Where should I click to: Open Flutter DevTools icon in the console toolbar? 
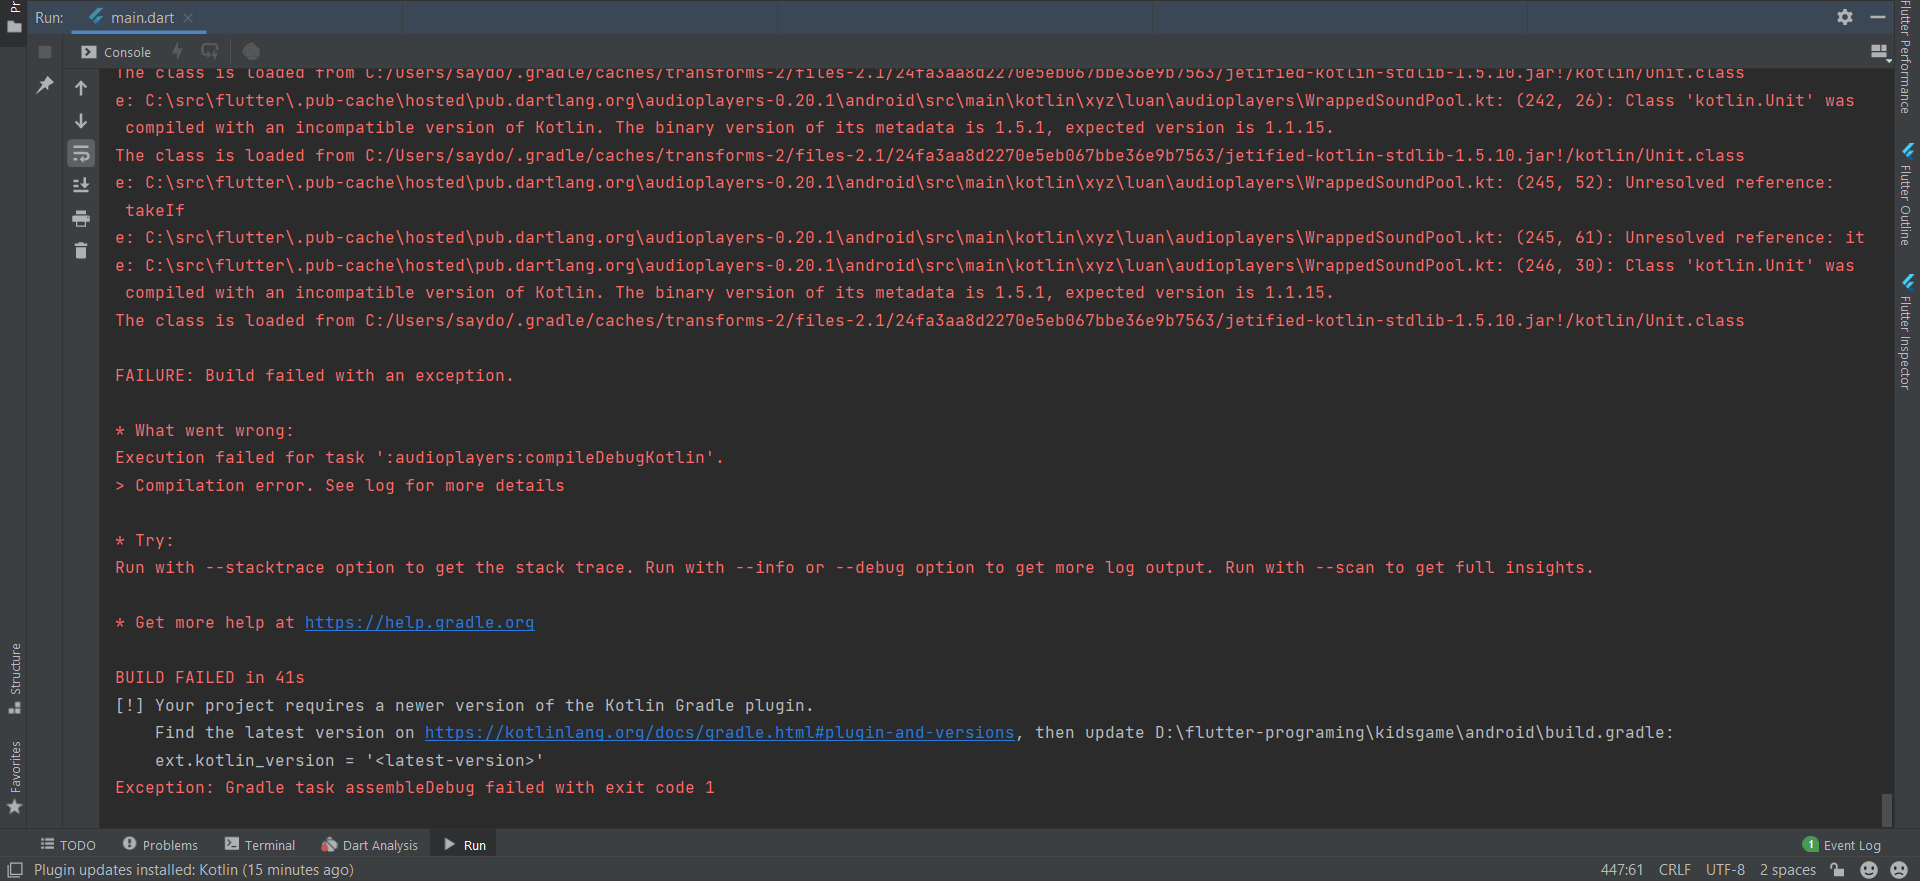(251, 51)
